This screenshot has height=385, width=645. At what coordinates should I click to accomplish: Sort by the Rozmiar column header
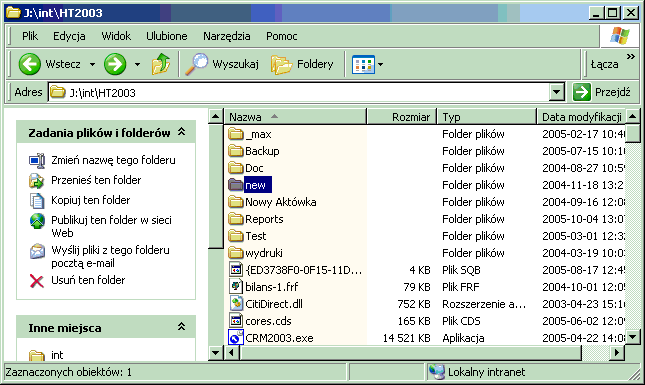pos(401,117)
